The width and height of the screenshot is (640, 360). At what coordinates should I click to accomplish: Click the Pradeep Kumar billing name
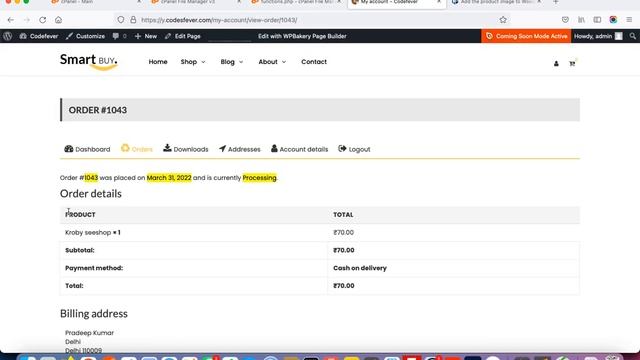pyautogui.click(x=89, y=333)
